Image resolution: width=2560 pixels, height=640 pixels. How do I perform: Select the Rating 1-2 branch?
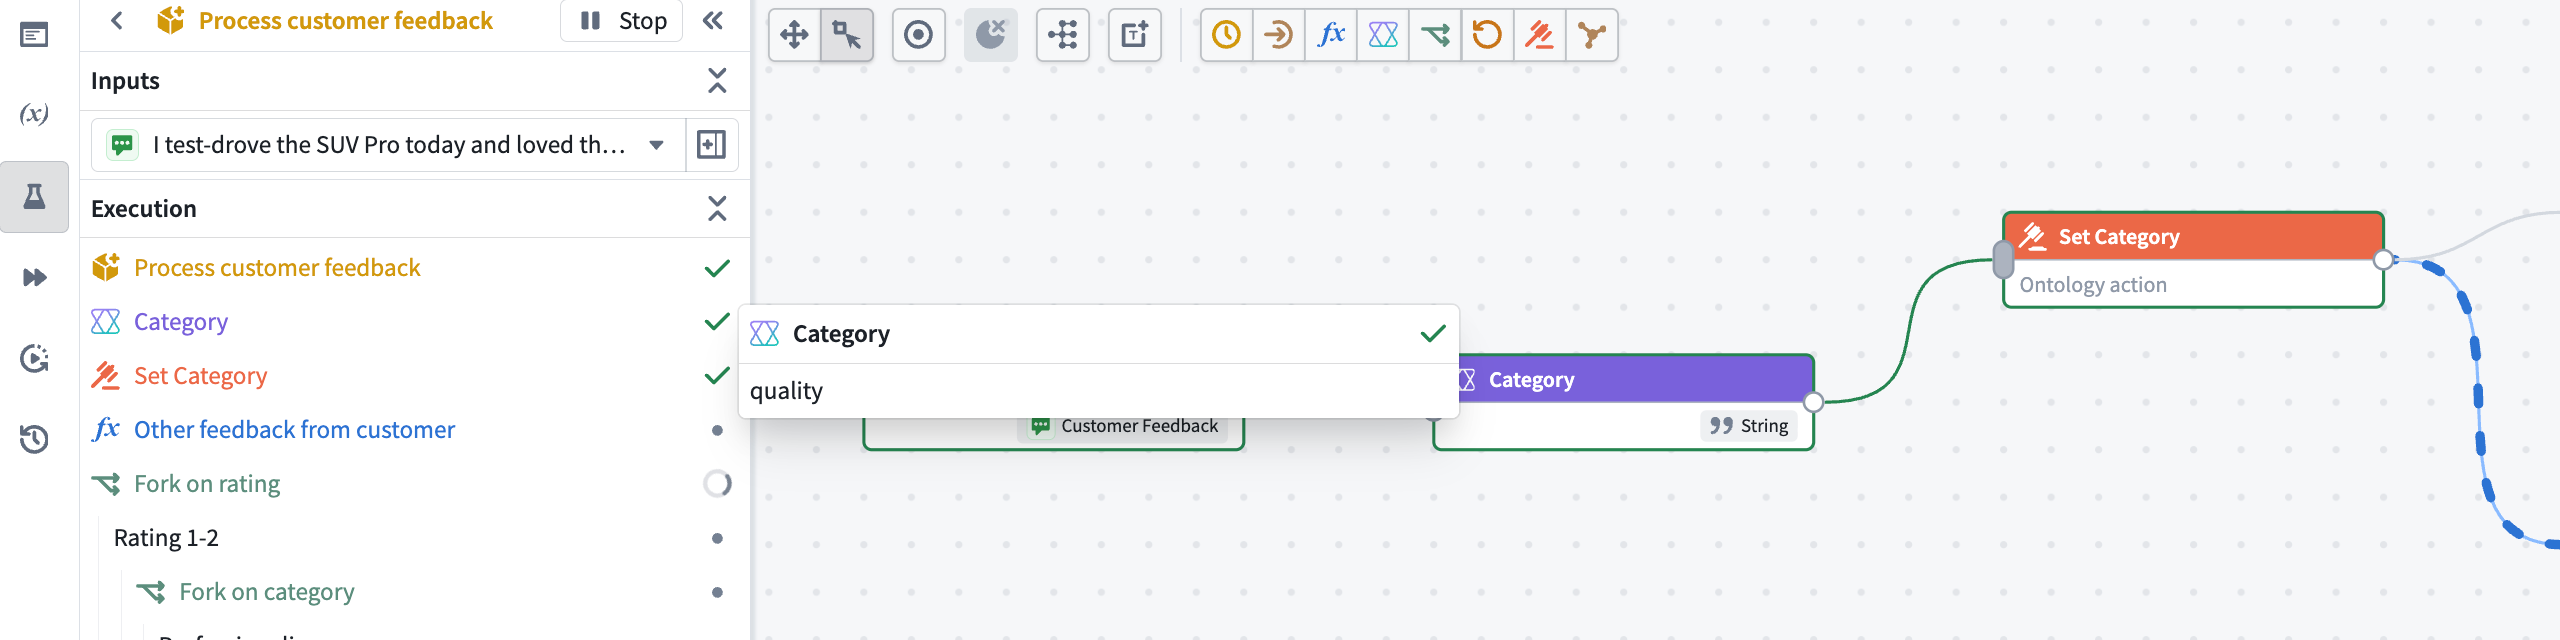[424, 538]
